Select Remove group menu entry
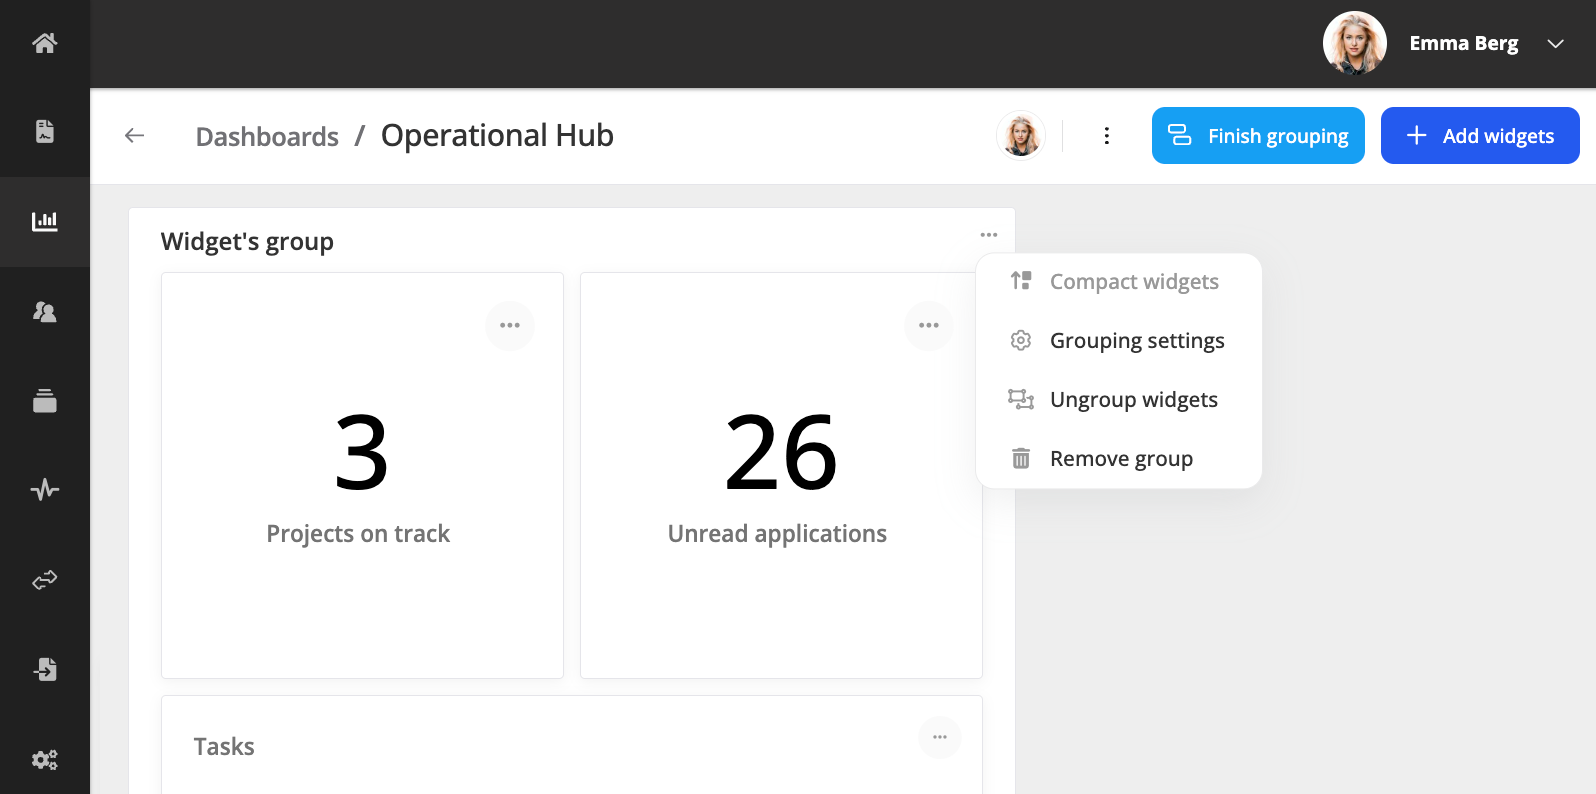1596x794 pixels. 1120,459
